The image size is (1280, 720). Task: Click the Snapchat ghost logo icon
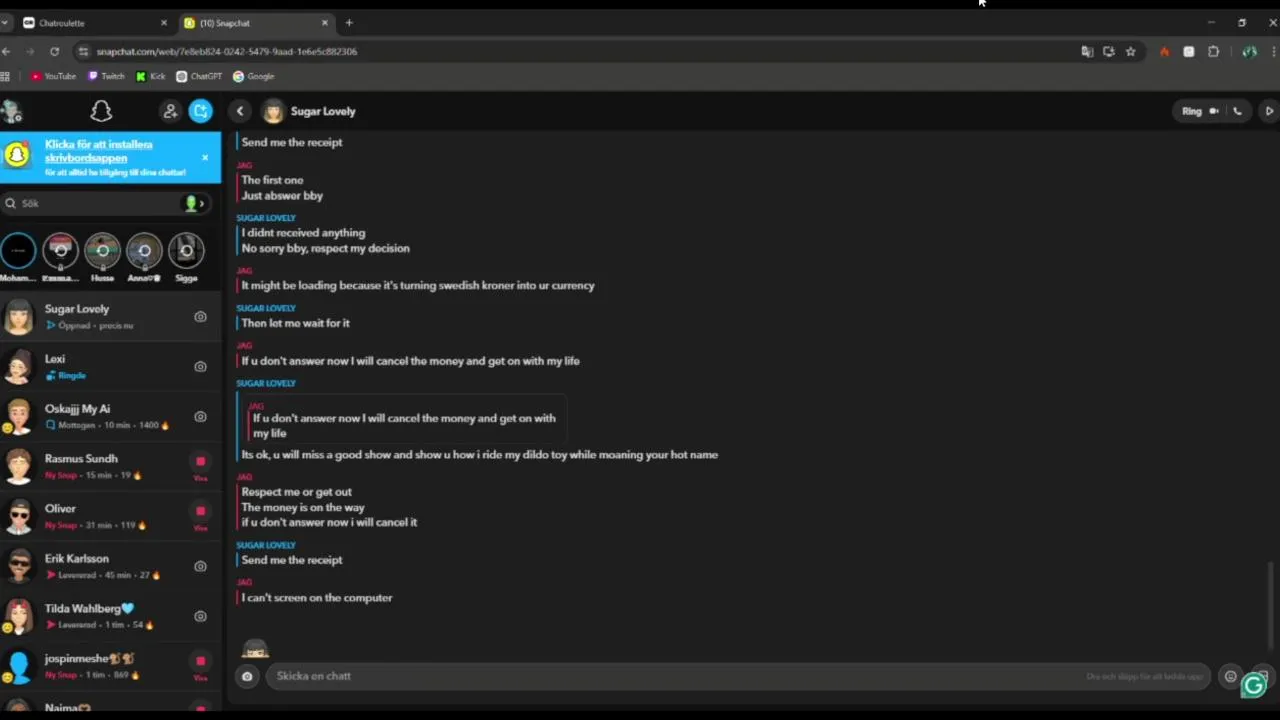101,111
